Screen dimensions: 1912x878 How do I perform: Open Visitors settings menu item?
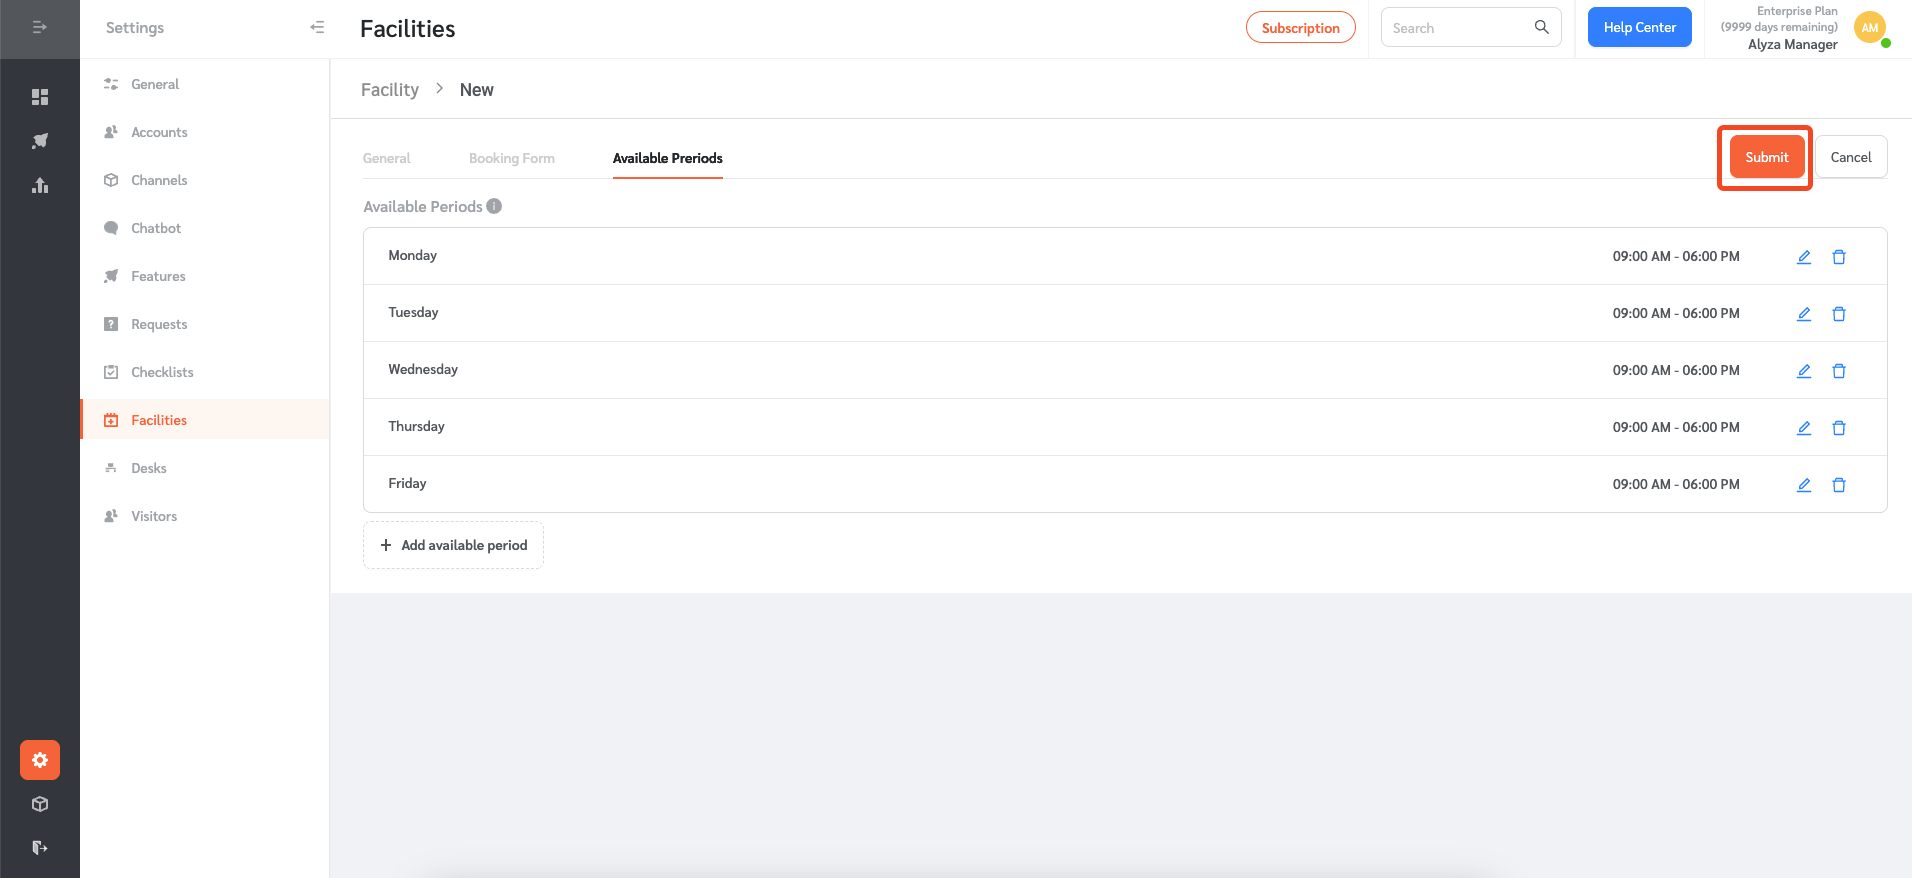[205, 516]
